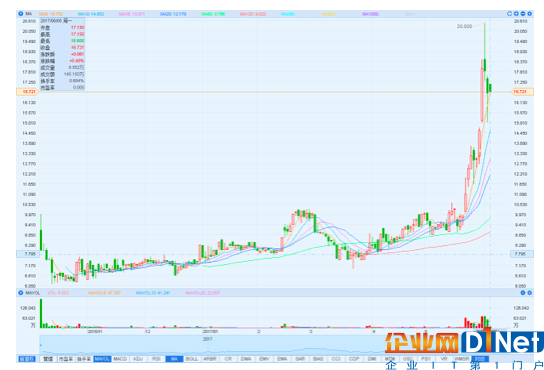Select the RSI indicator button
This screenshot has width=544, height=370.
(156, 359)
